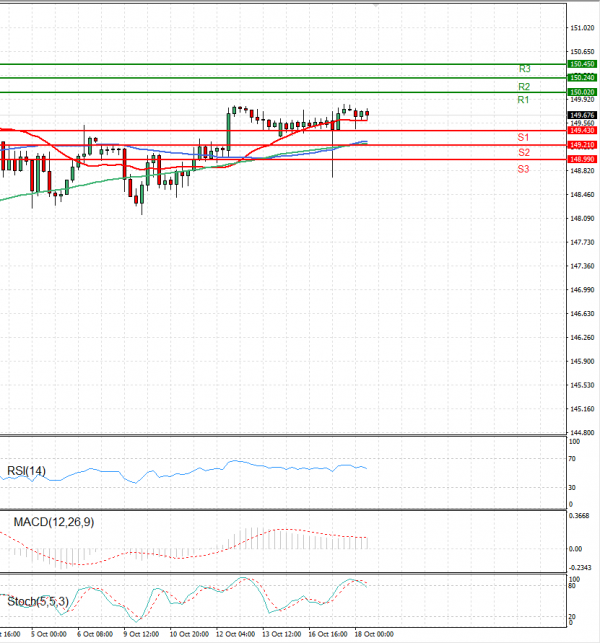Click the 148.820 price axis value
The height and width of the screenshot is (643, 600).
tap(582, 171)
